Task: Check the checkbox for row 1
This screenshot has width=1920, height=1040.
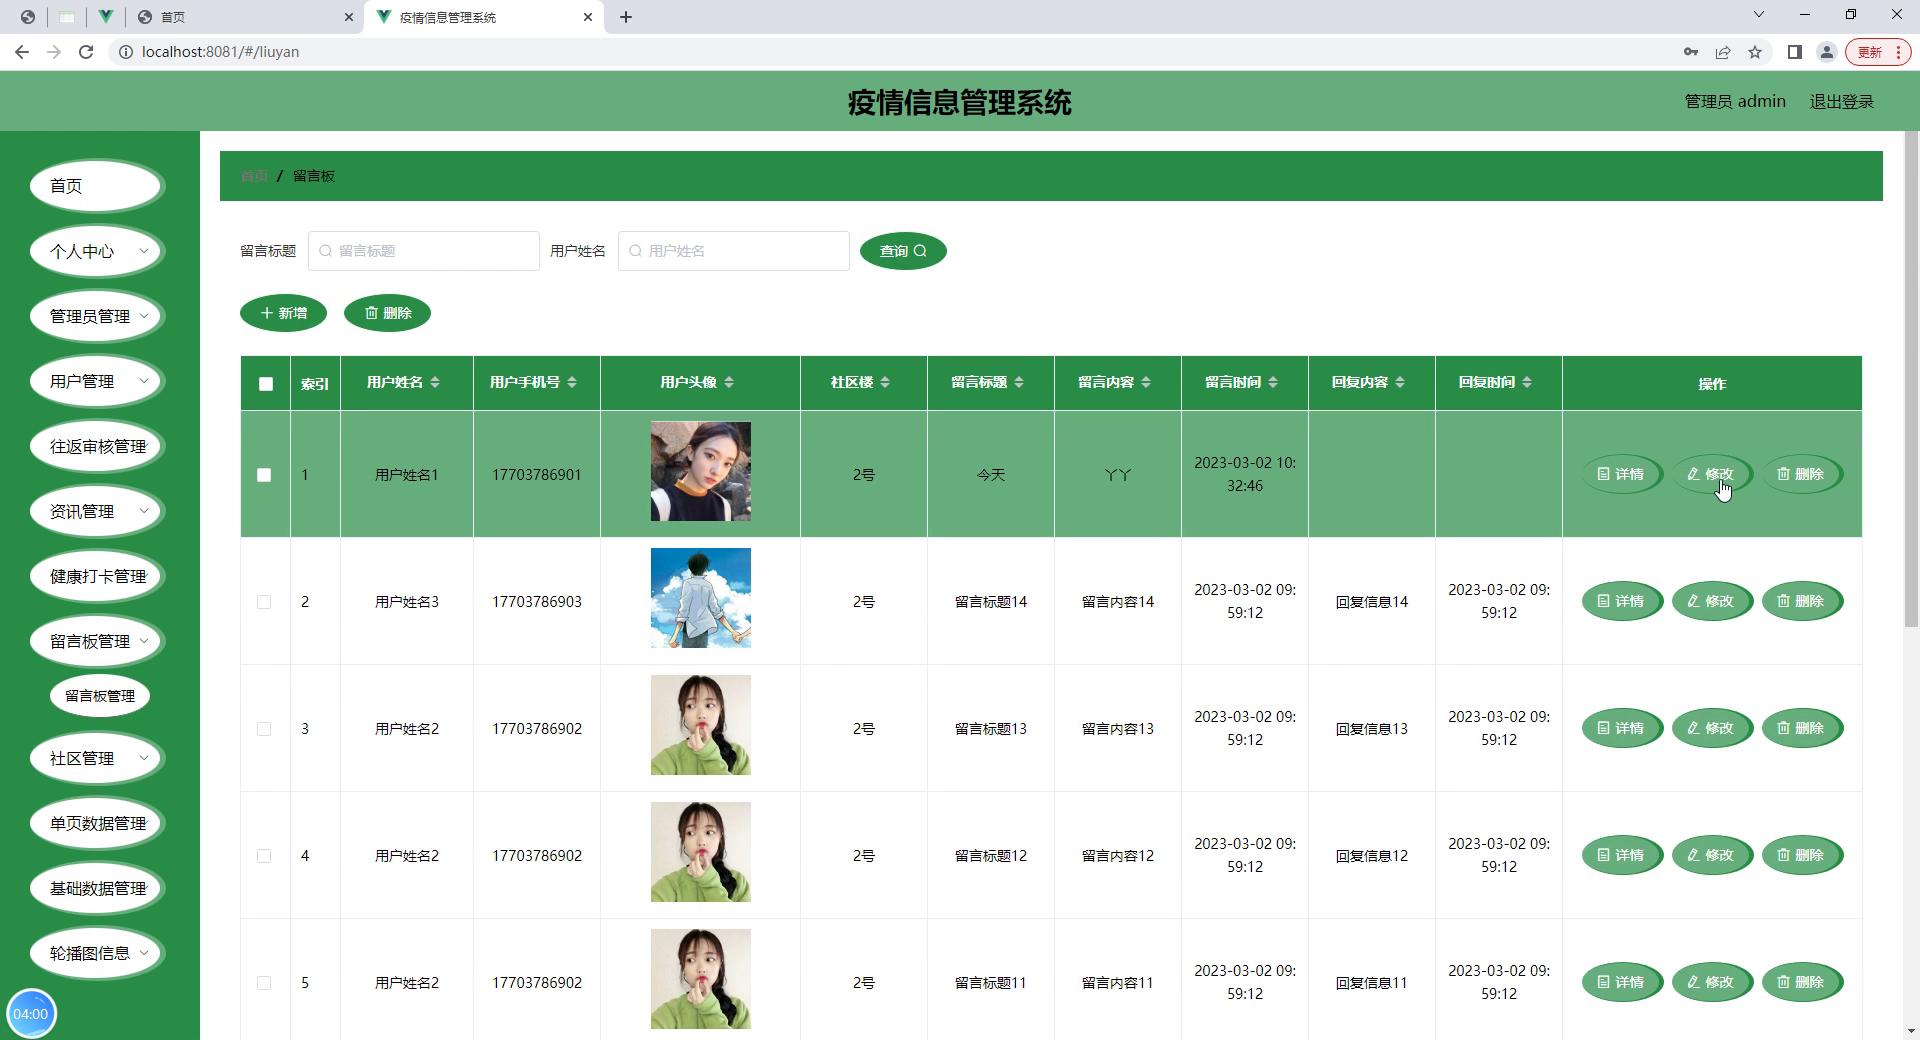Action: tap(264, 474)
